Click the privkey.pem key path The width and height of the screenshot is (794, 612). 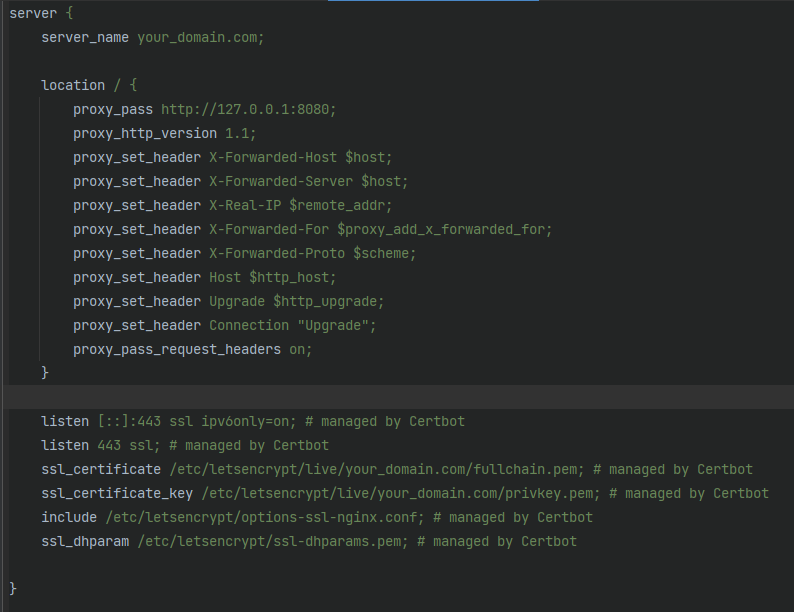coord(401,494)
